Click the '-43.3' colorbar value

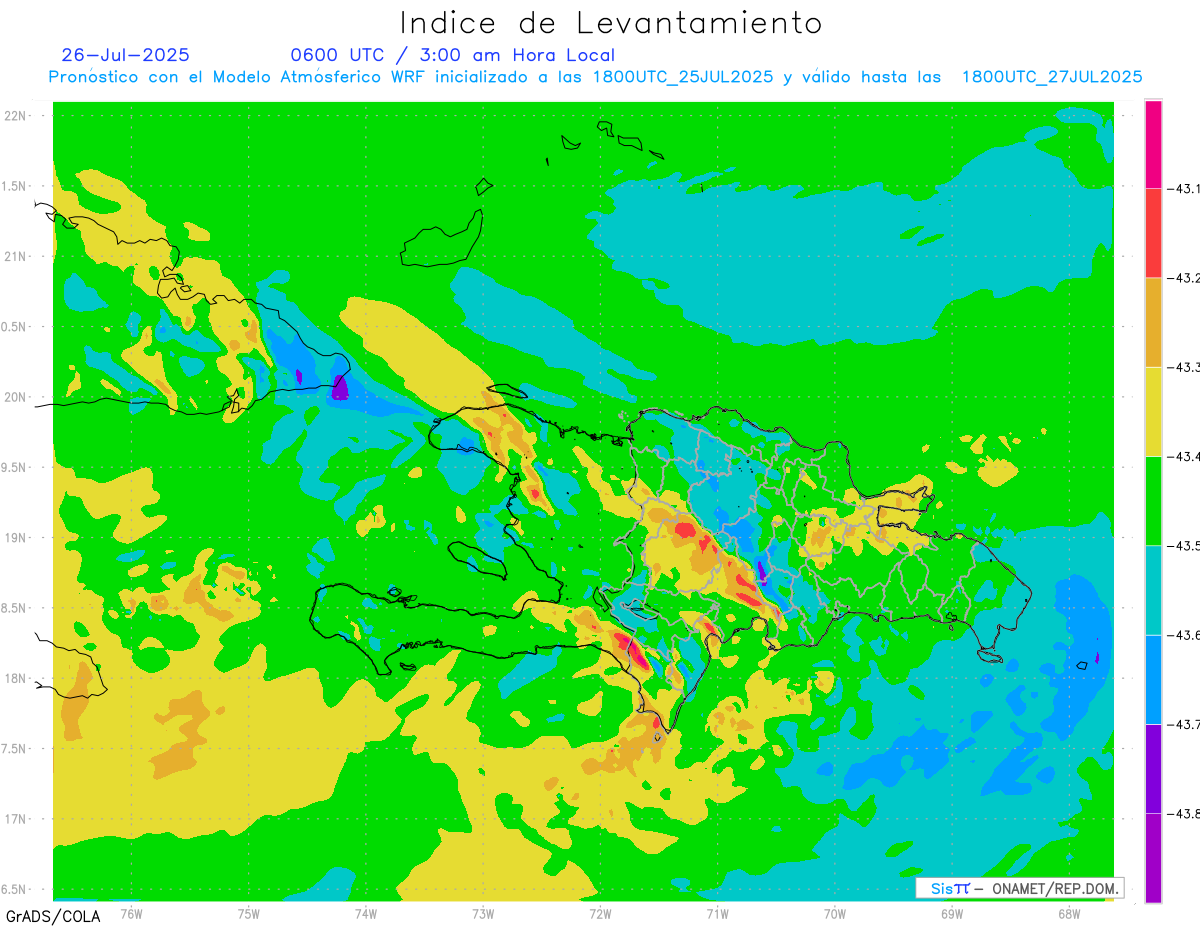pos(1186,367)
